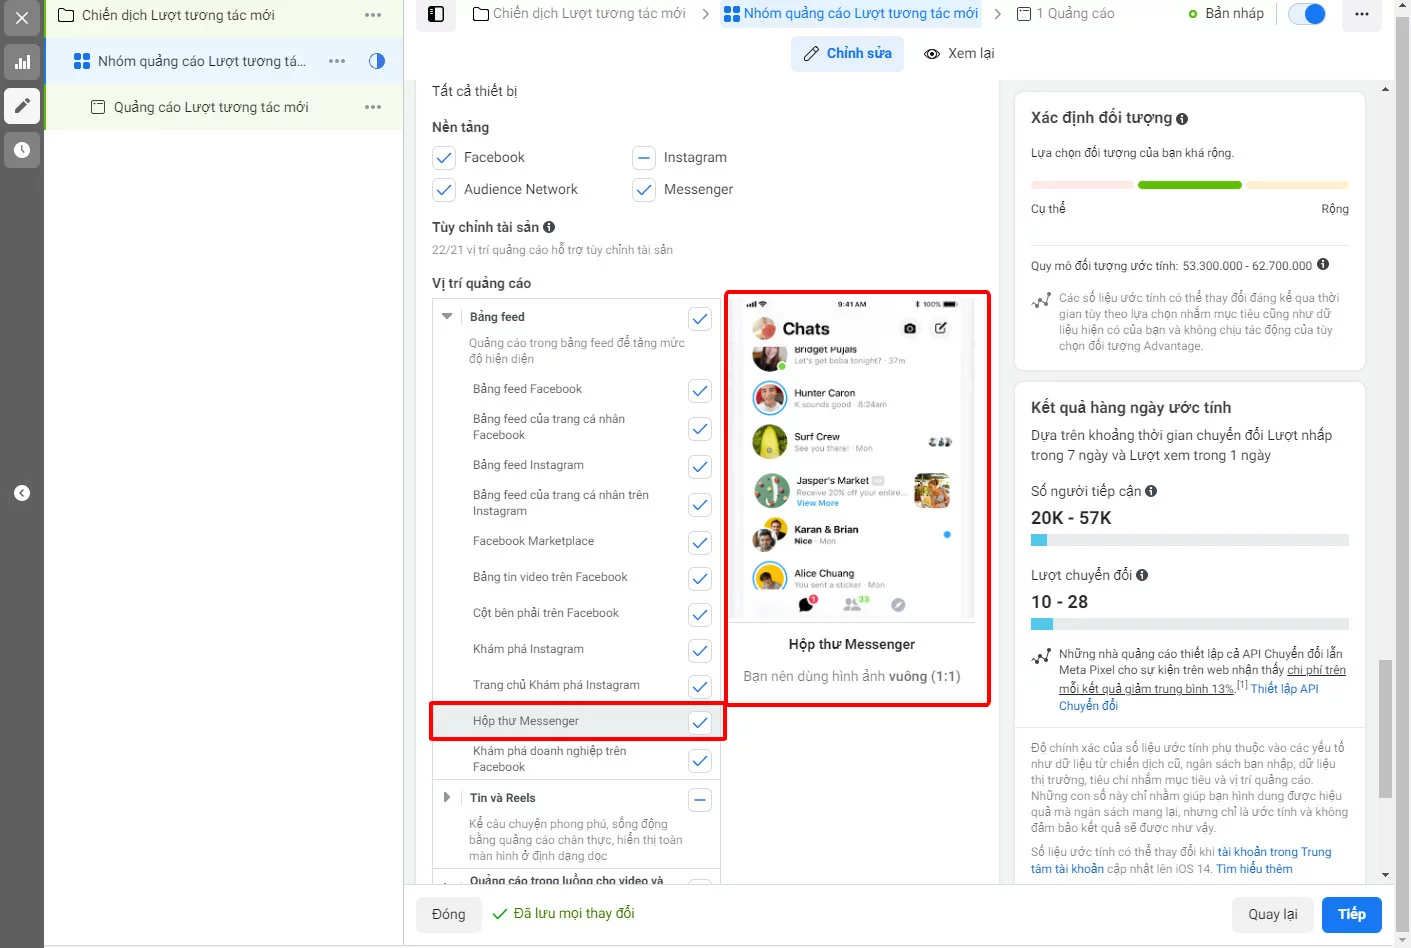Click info icon next to Số người tiếp cận

1151,491
